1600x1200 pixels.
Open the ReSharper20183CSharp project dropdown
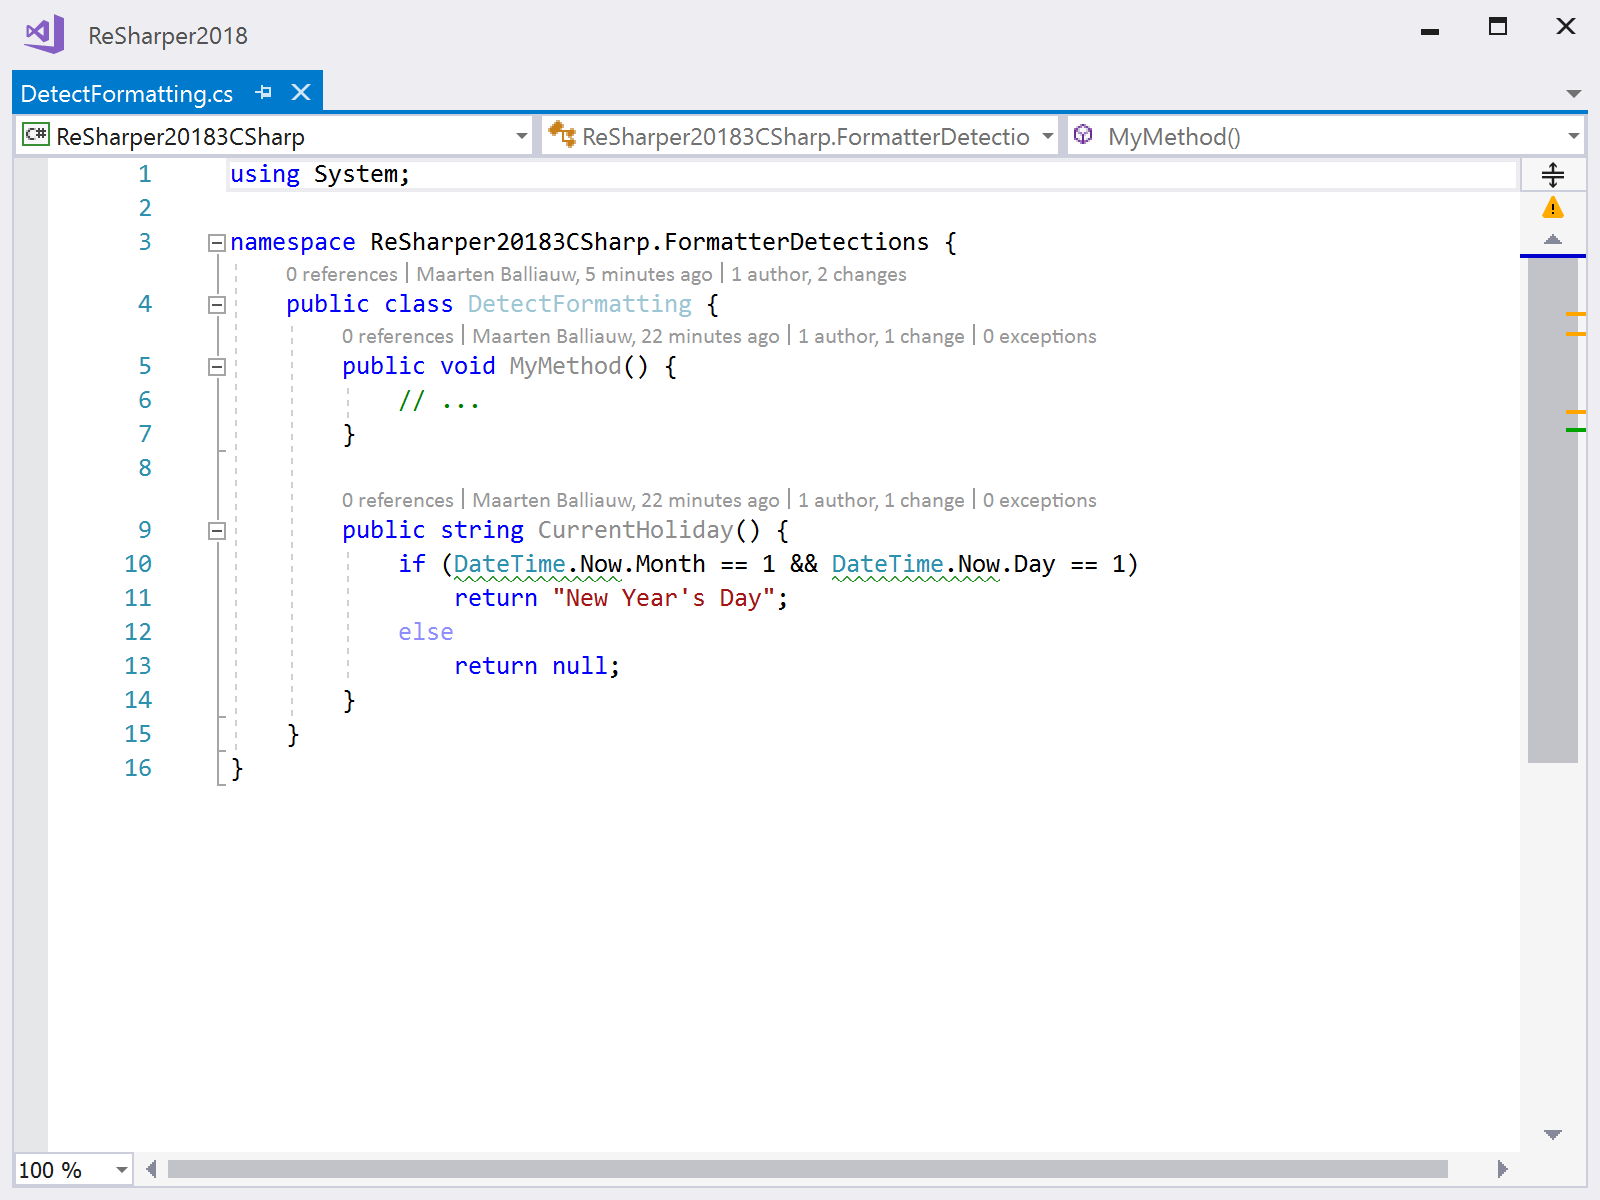tap(522, 136)
